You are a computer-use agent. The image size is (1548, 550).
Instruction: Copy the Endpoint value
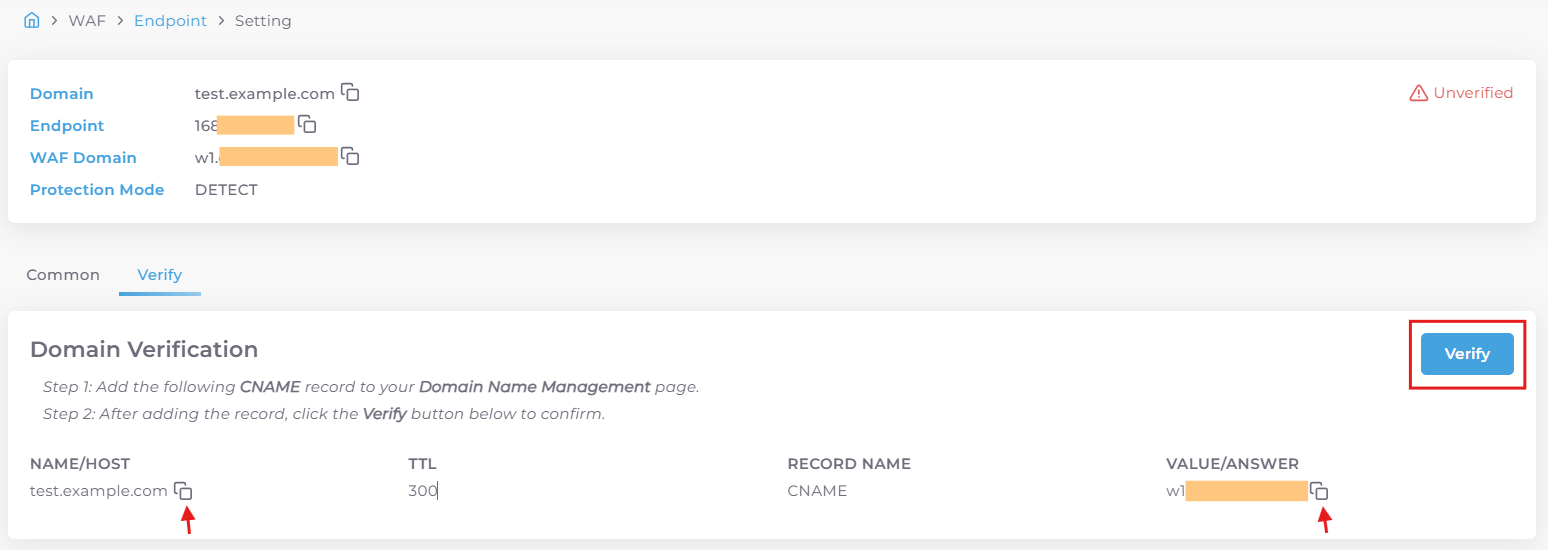307,124
